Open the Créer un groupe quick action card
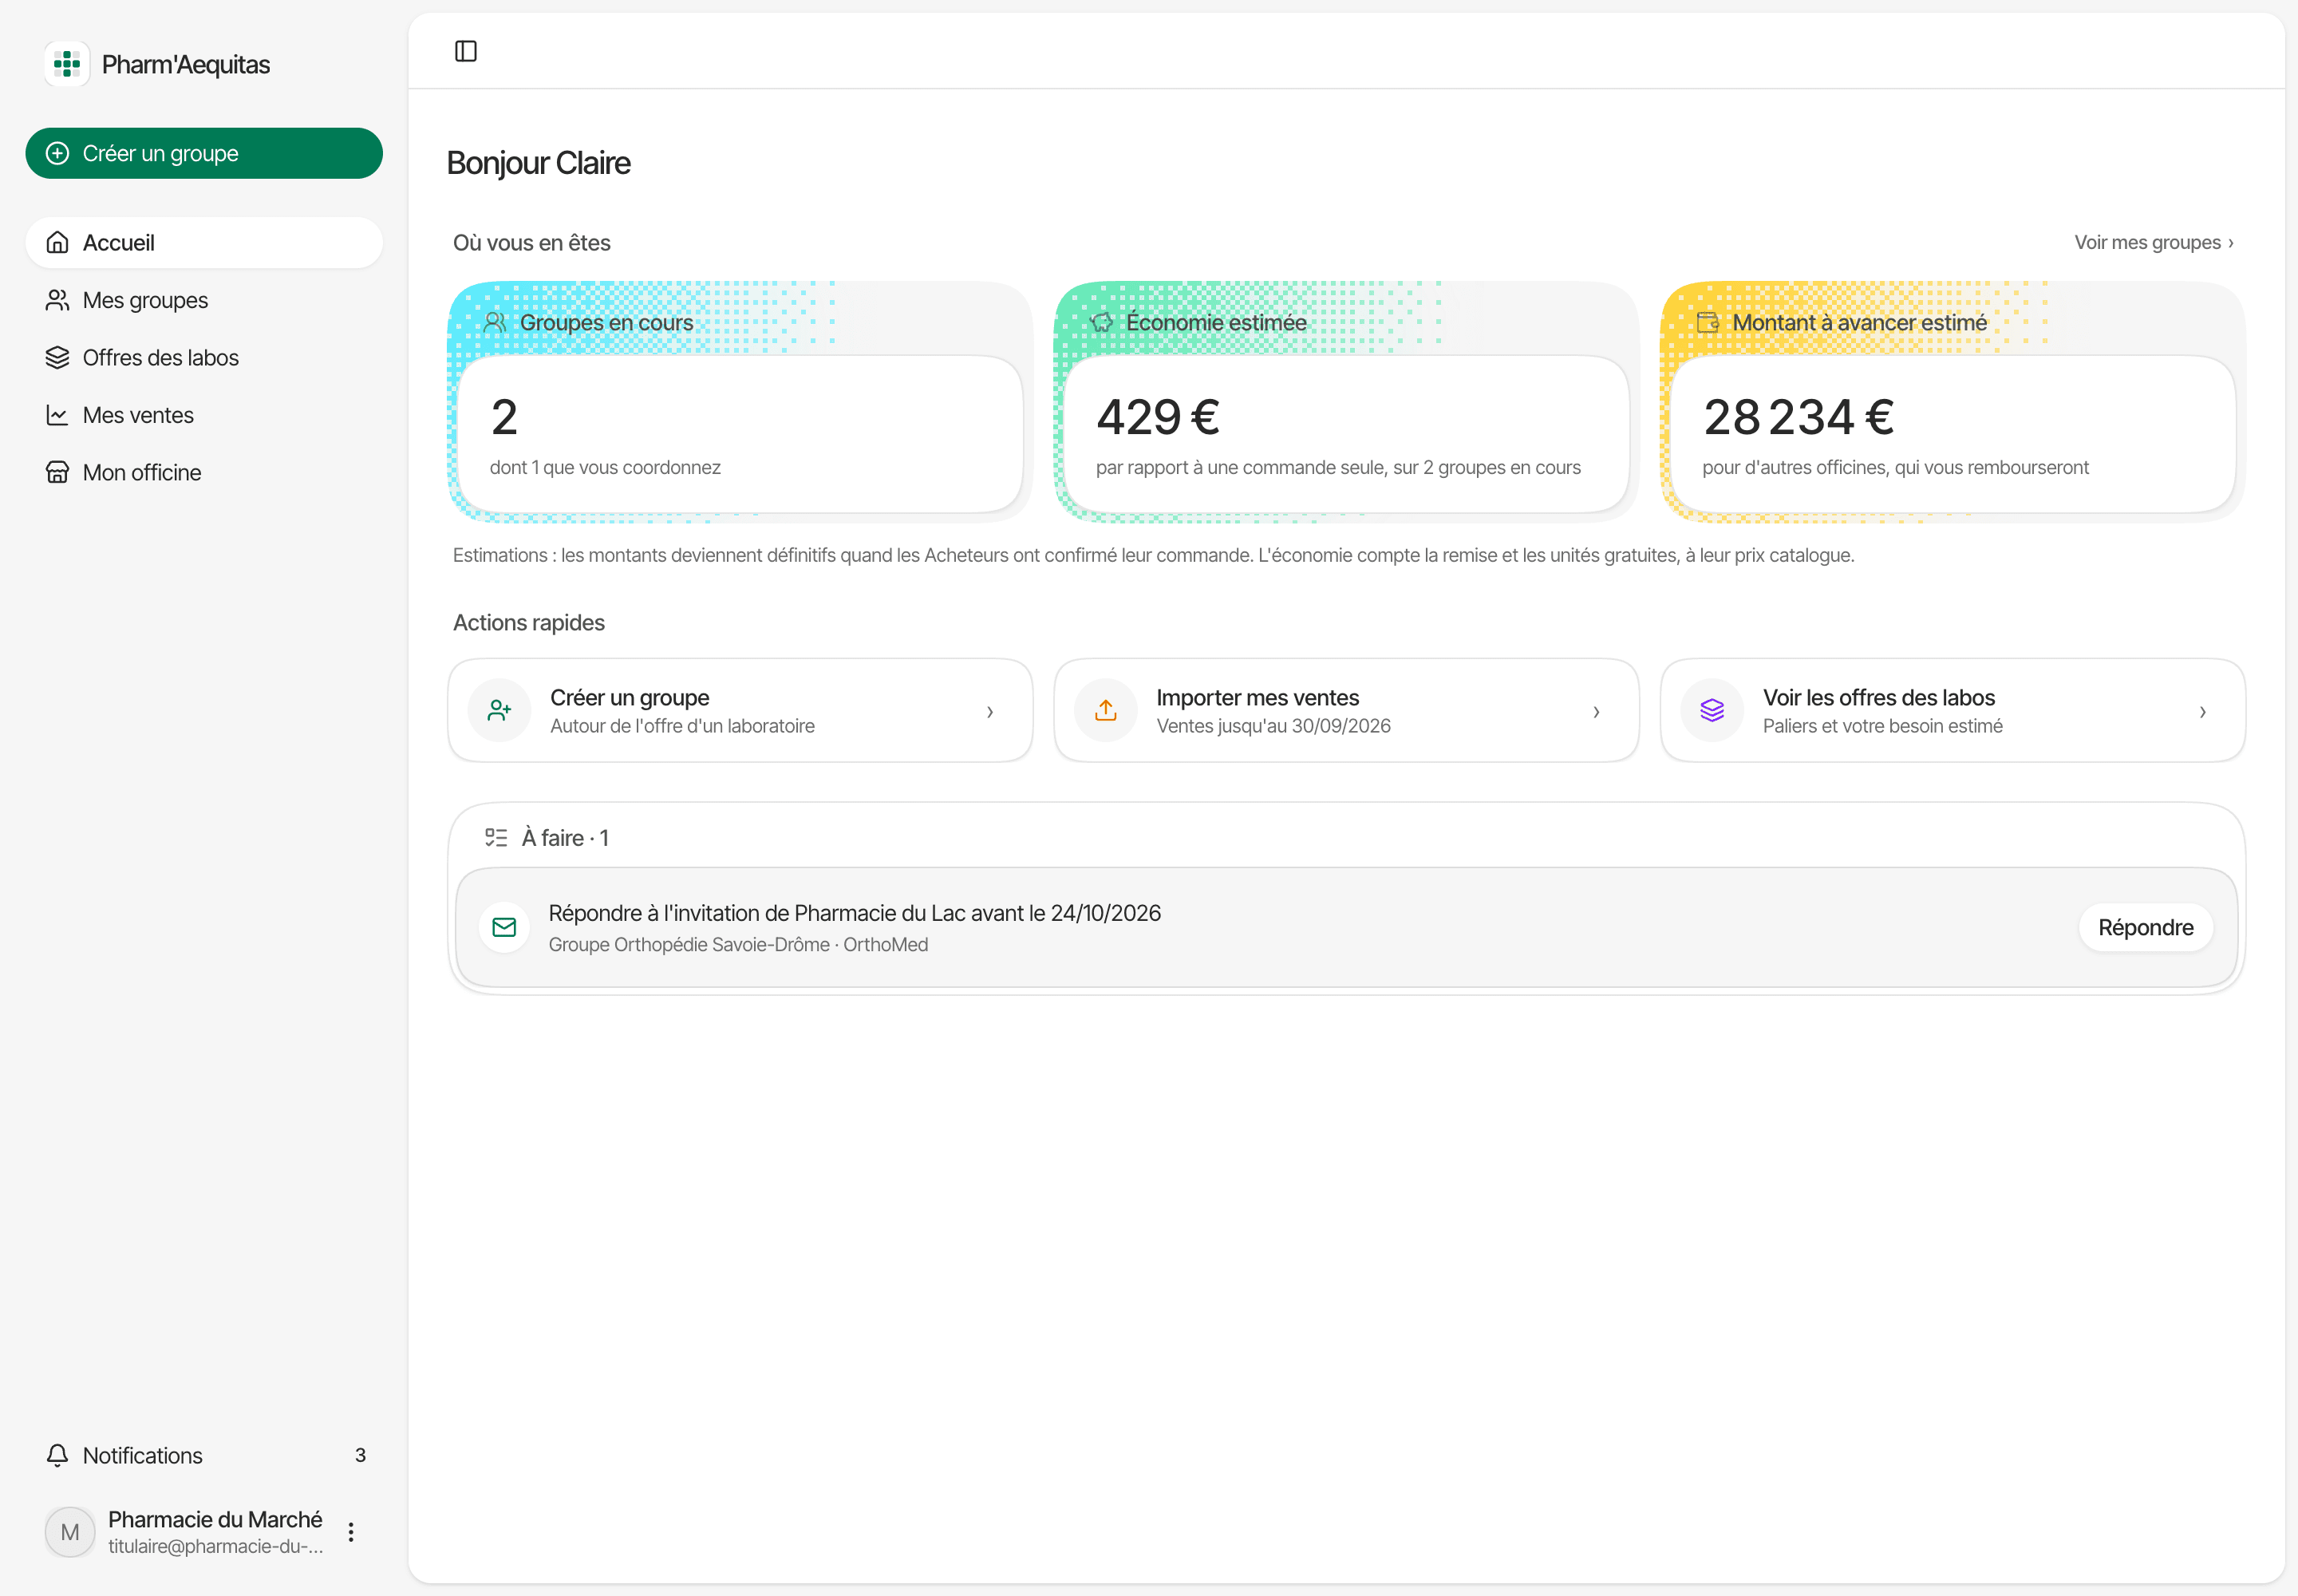 pos(740,710)
